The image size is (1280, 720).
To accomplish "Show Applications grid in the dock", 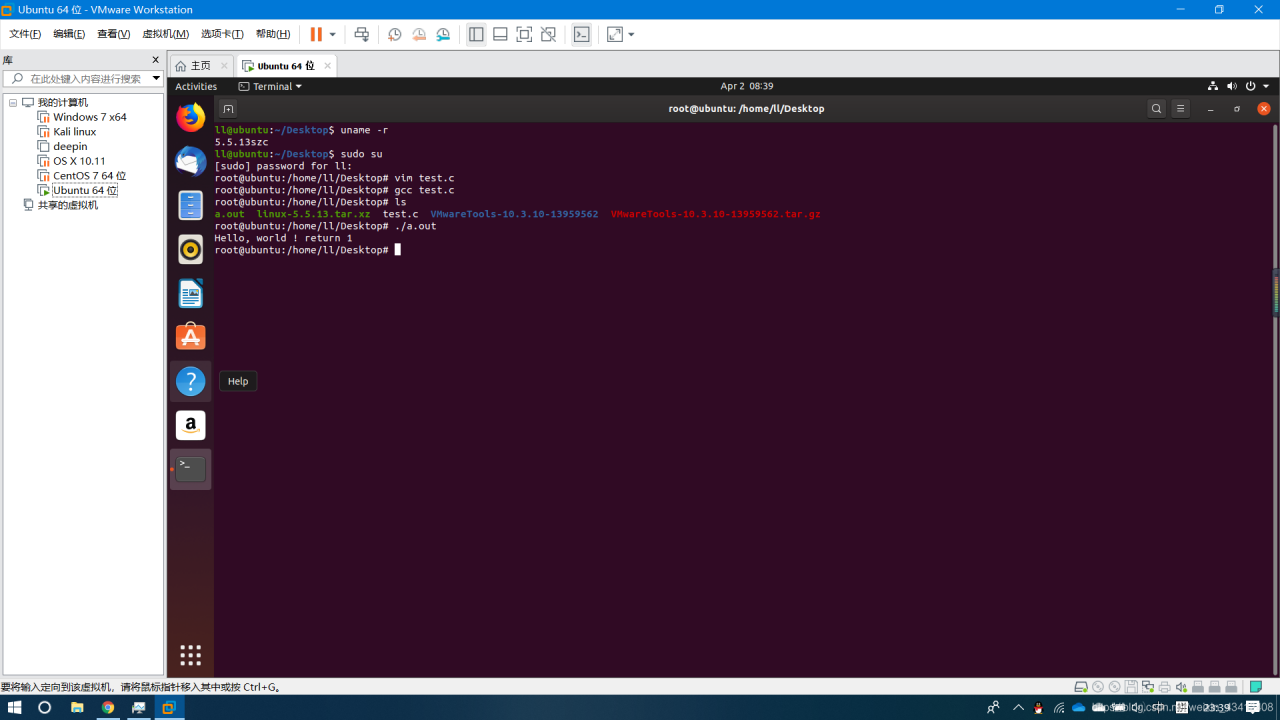I will [190, 655].
